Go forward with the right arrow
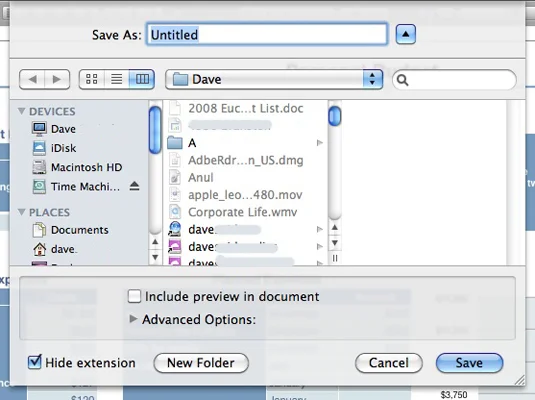 click(x=57, y=79)
